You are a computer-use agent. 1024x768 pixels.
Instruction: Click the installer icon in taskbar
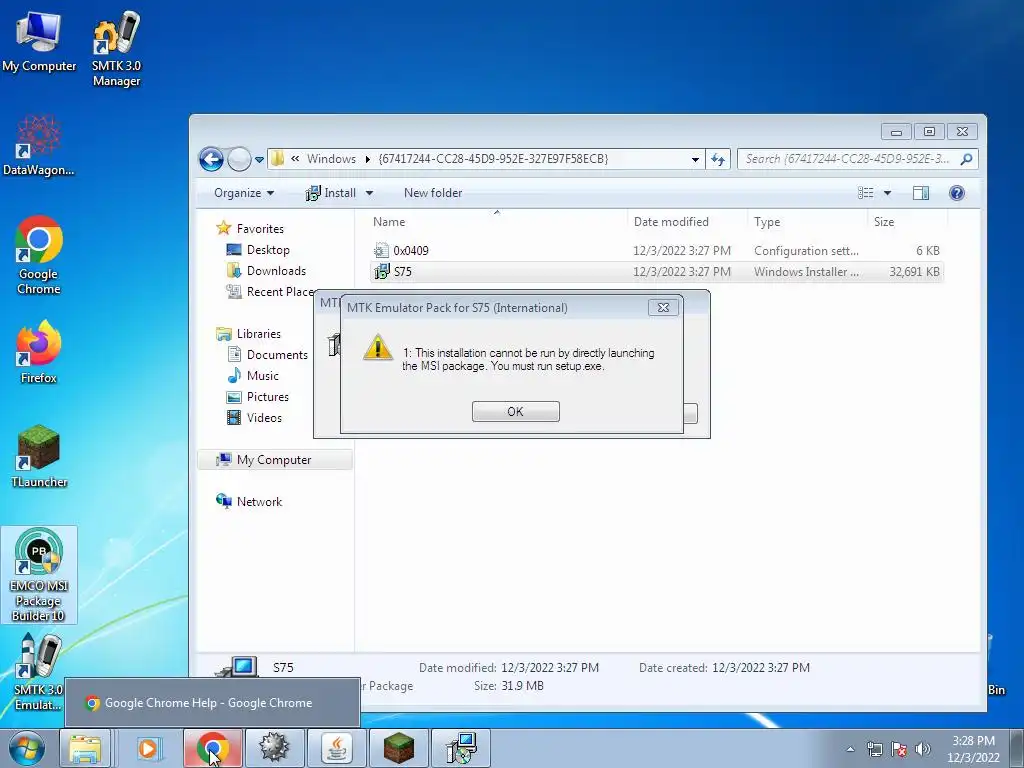(461, 748)
